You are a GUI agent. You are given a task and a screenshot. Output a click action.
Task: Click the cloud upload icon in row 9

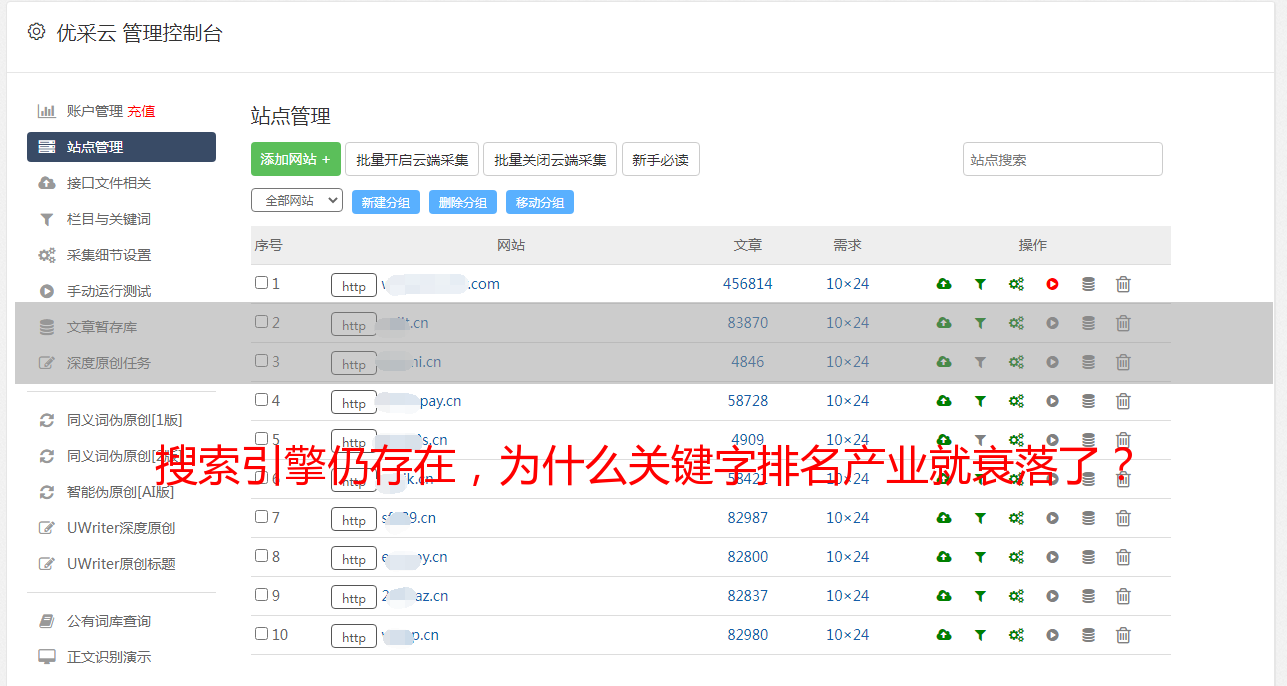point(944,596)
